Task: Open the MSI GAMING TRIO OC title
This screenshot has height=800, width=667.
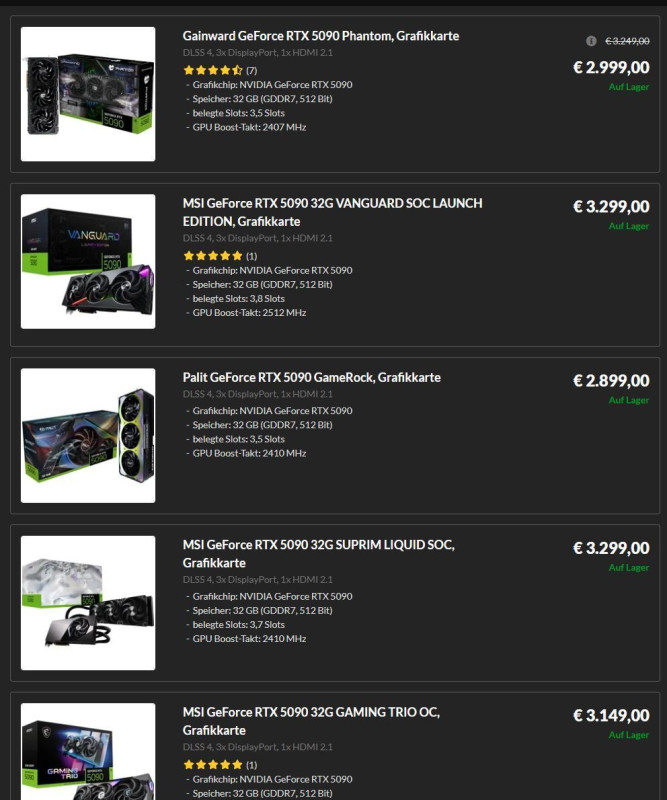Action: point(311,721)
